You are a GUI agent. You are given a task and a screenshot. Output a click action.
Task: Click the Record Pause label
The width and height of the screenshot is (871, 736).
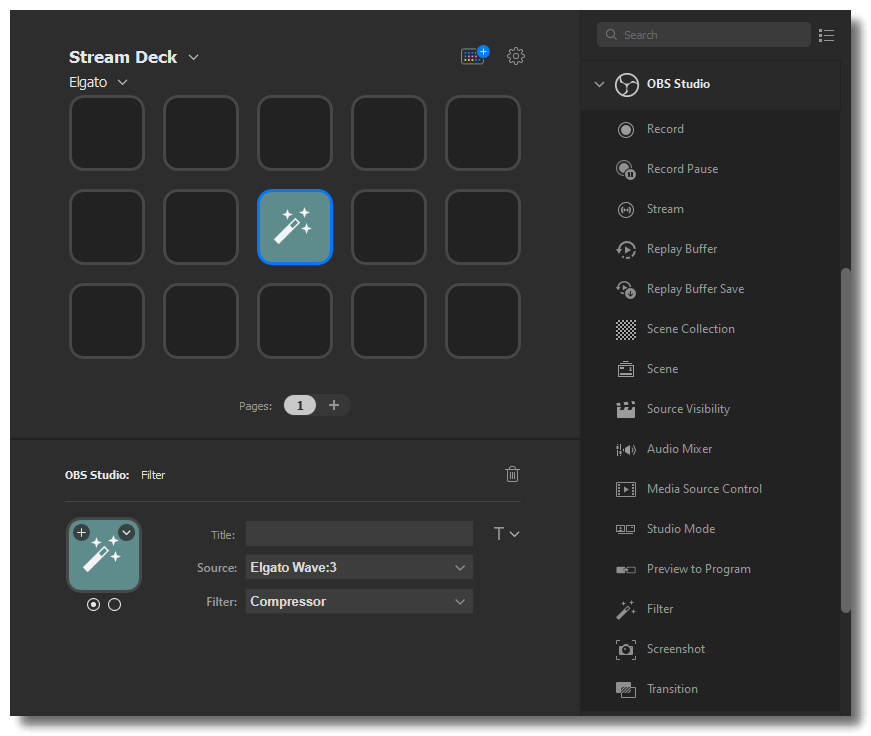682,169
